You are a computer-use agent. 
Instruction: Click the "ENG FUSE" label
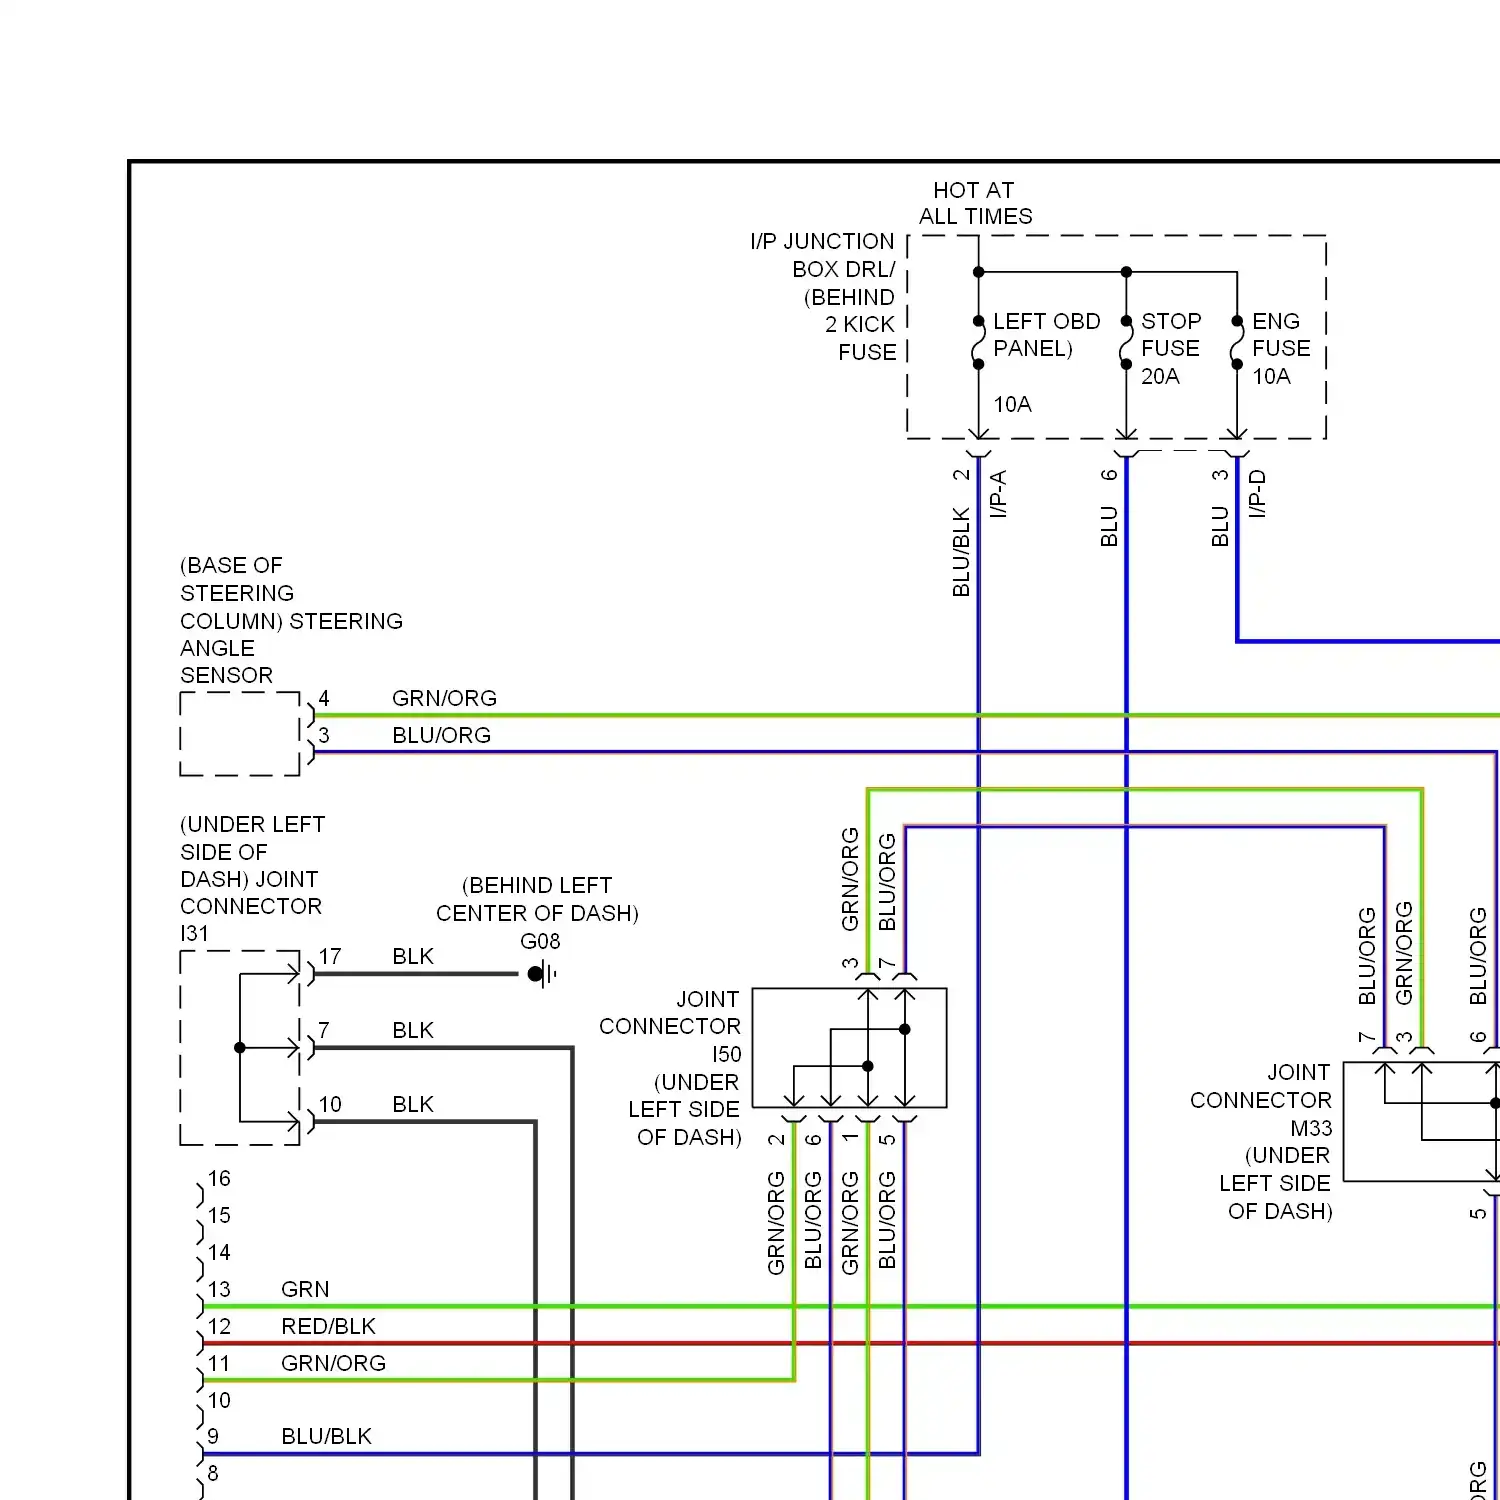click(x=1281, y=335)
